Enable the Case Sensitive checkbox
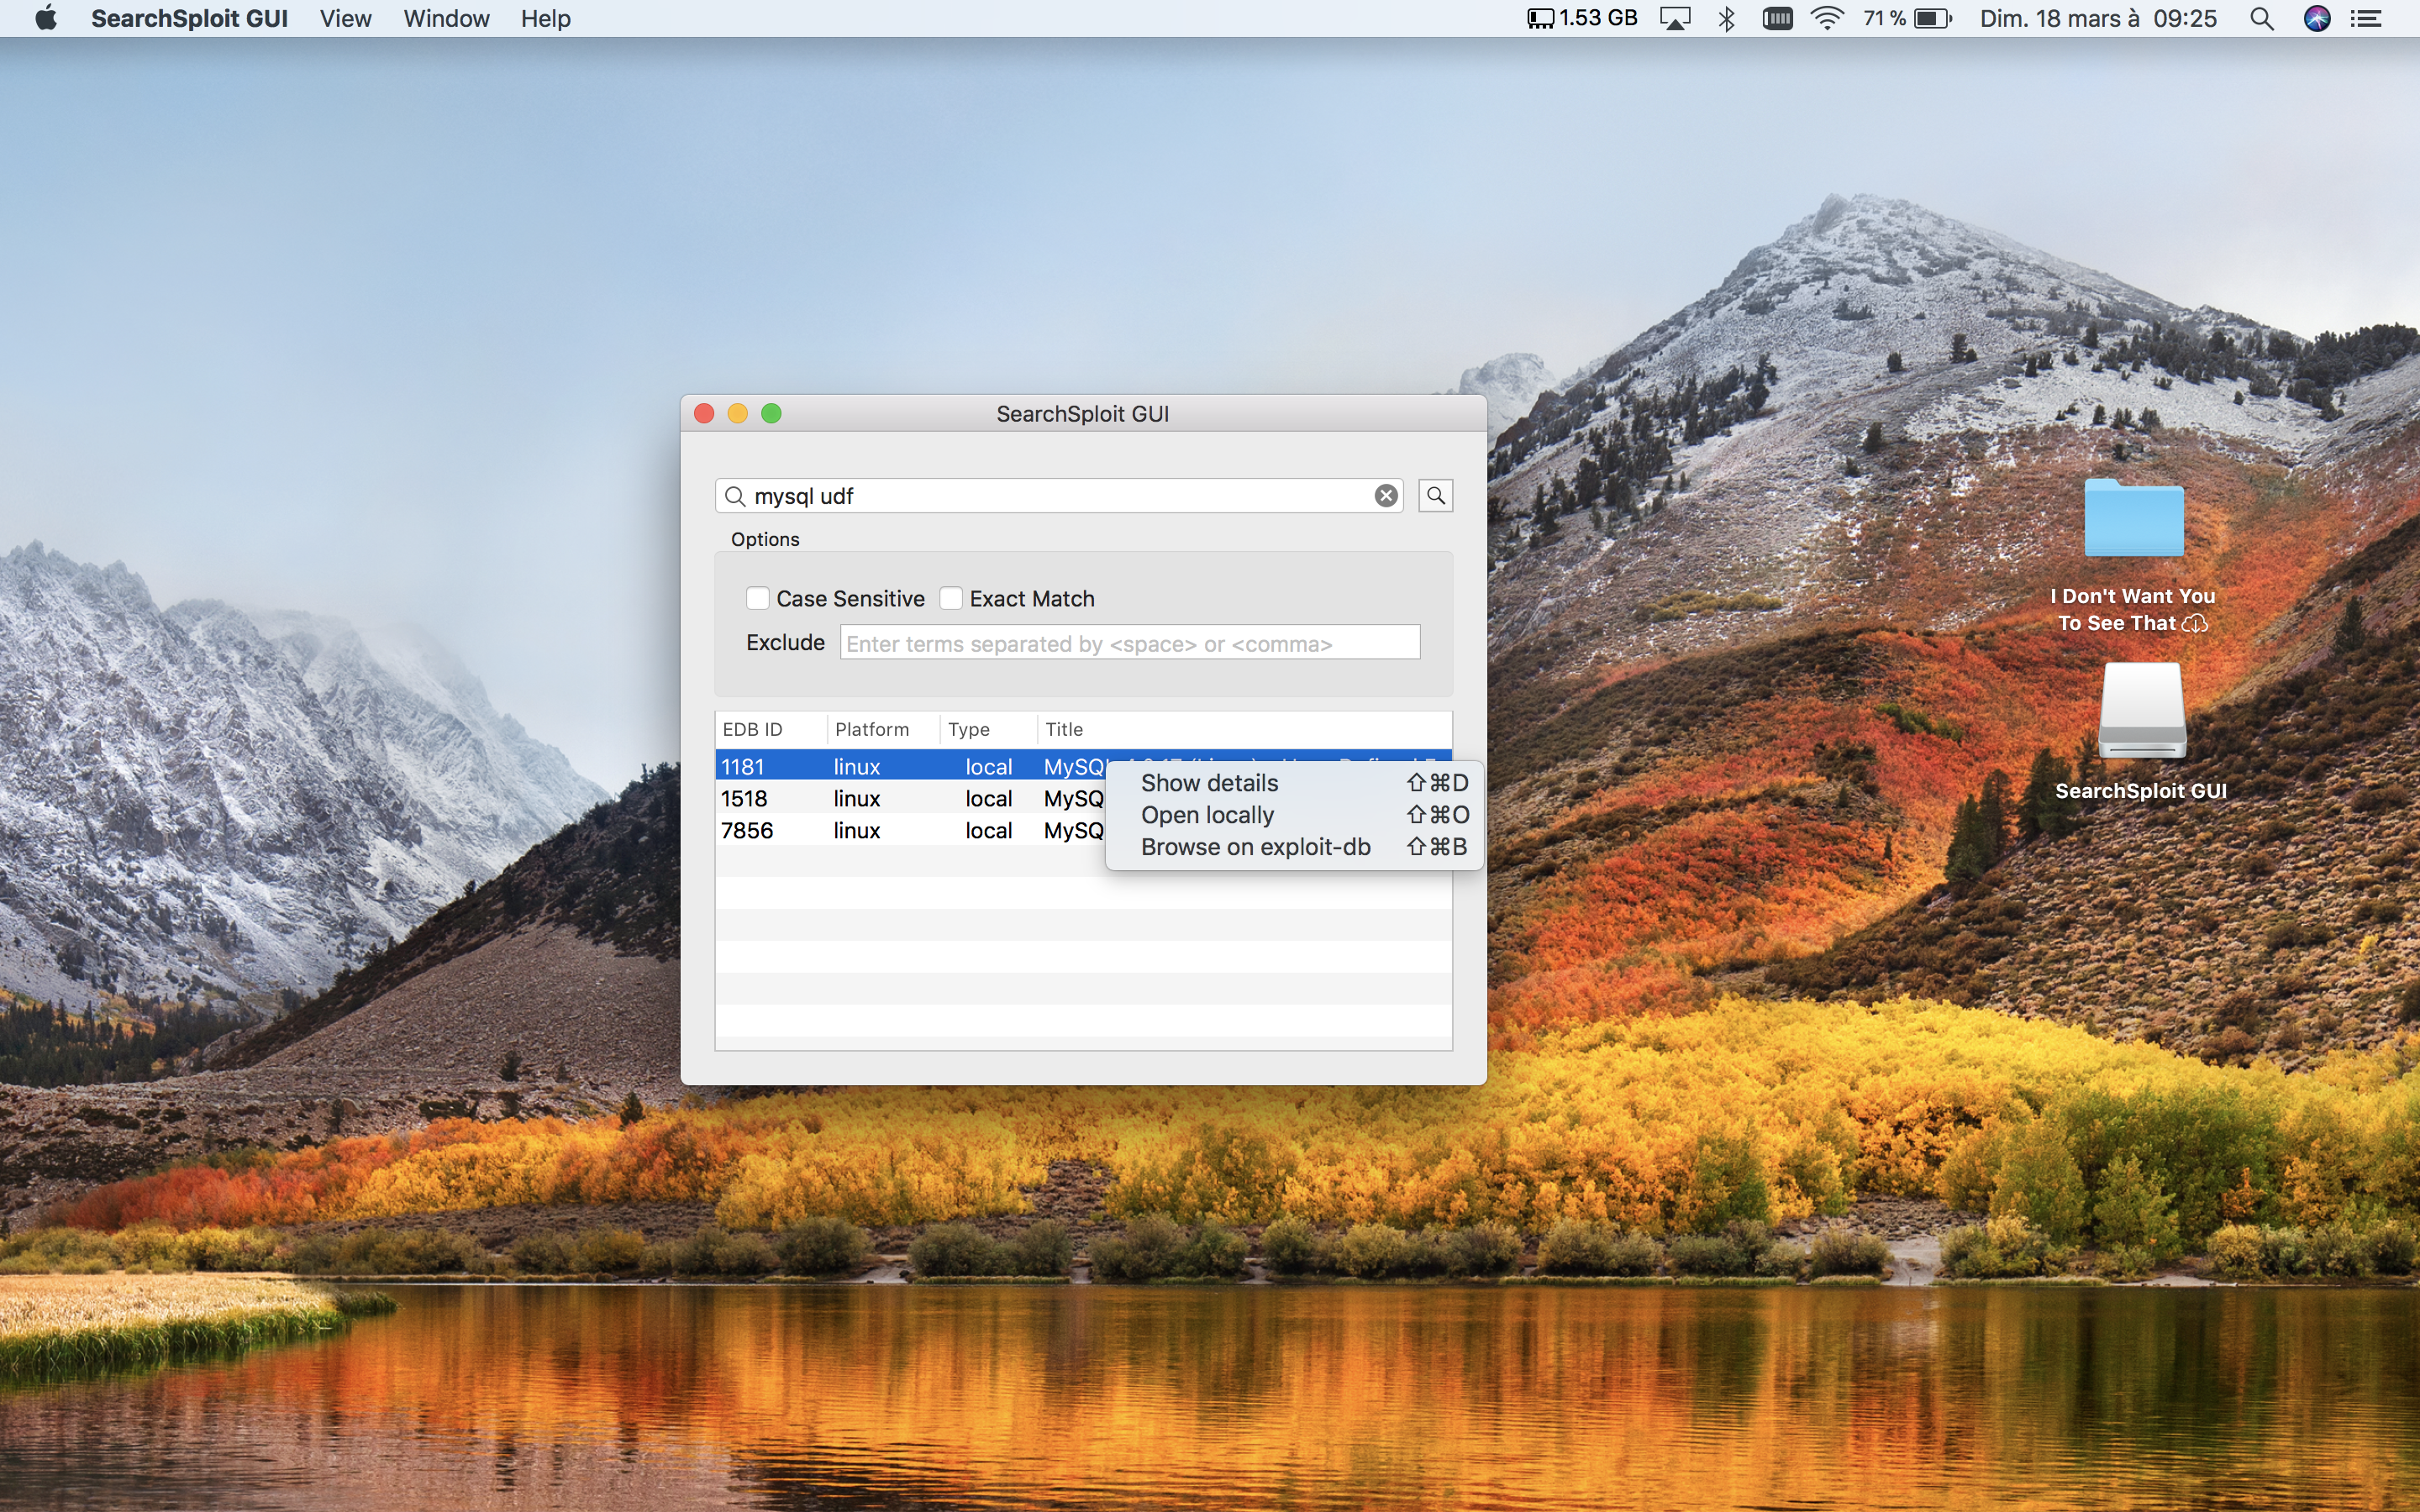The width and height of the screenshot is (2420, 1512). coord(758,599)
